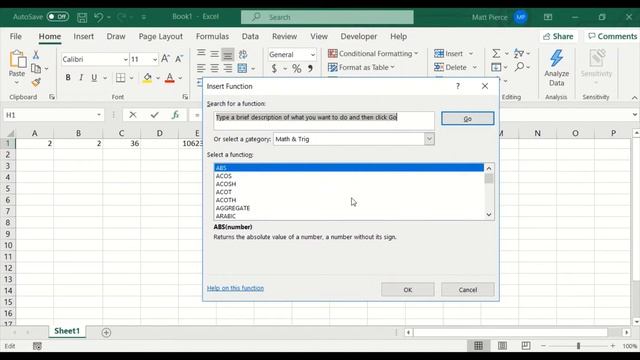Click the function list scroll down arrow
Screen dimensions: 640x360
pyautogui.click(x=489, y=215)
